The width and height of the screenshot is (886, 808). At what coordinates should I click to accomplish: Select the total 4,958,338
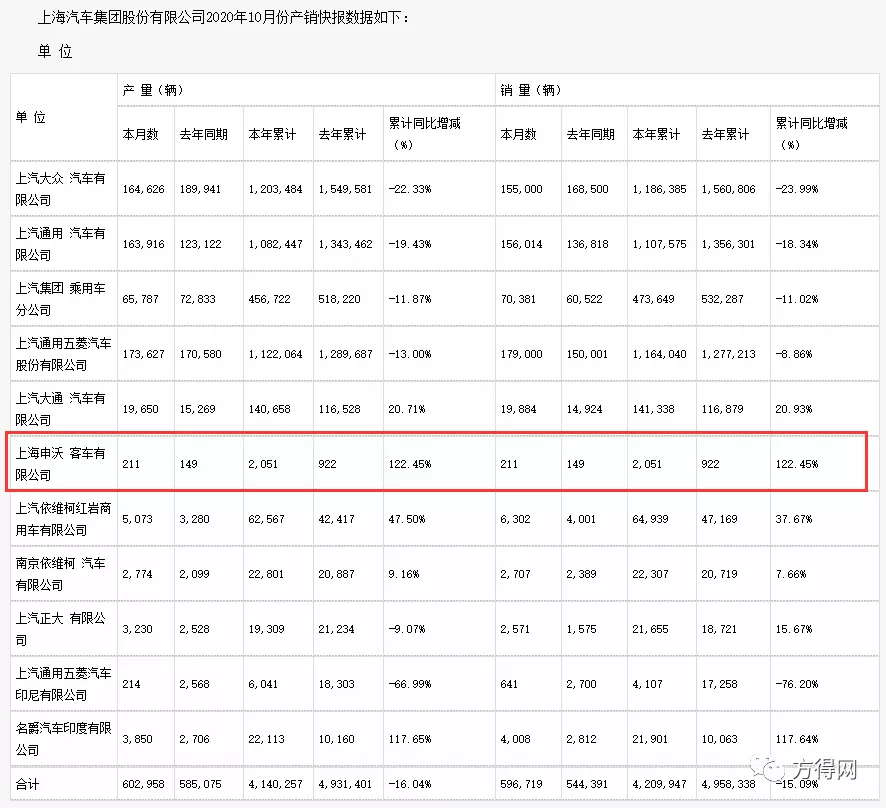point(728,784)
